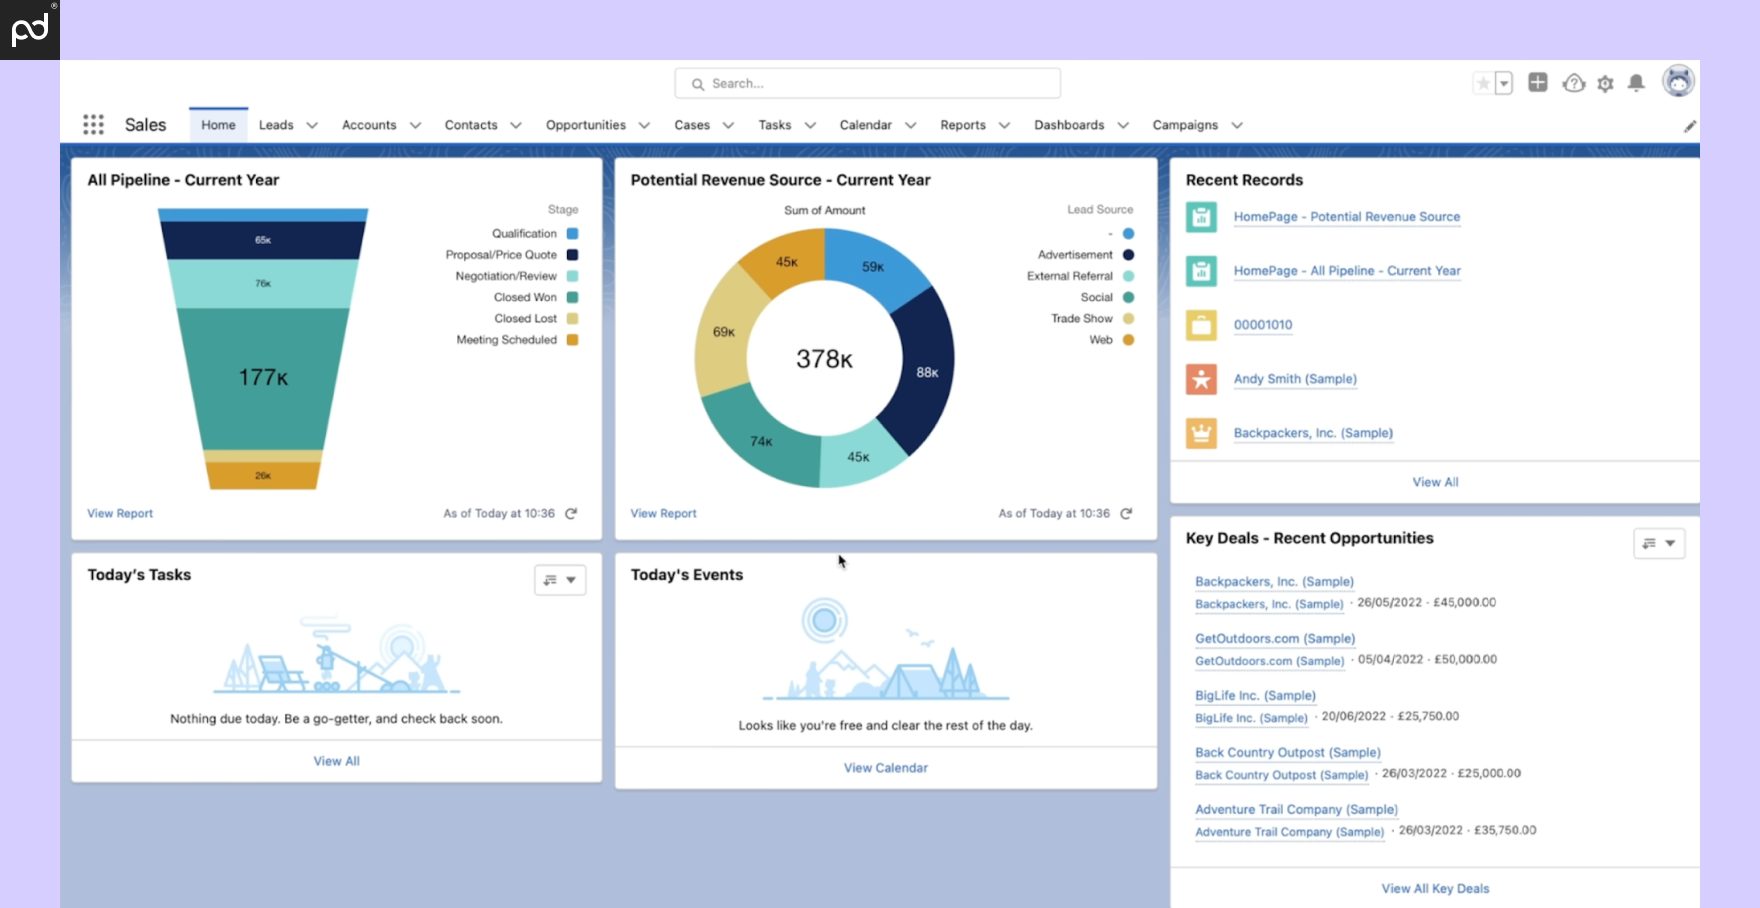Screen dimensions: 1760x908
Task: Click the user avatar icon
Action: pos(1678,81)
